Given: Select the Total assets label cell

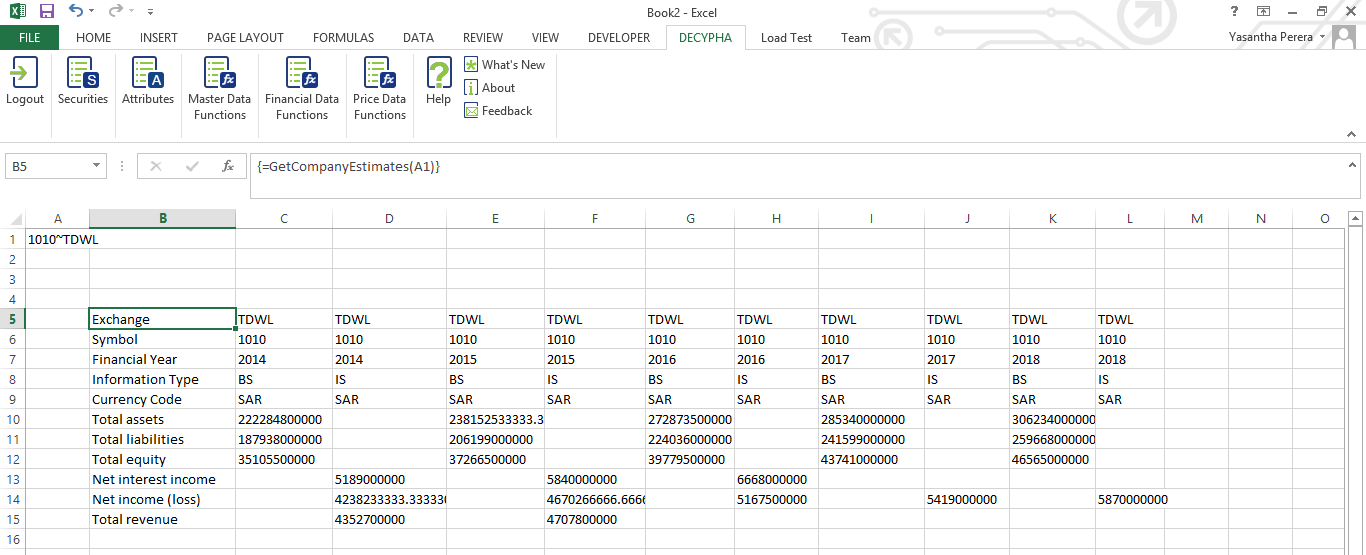Looking at the screenshot, I should click(x=162, y=419).
